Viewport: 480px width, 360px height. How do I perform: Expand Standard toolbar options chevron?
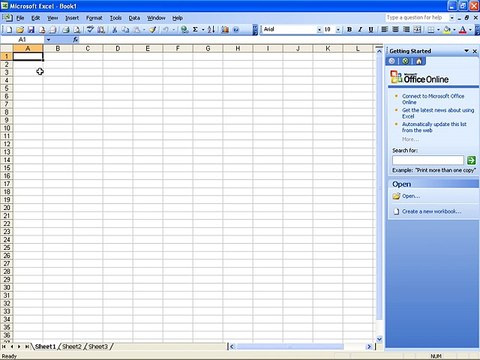[255, 30]
